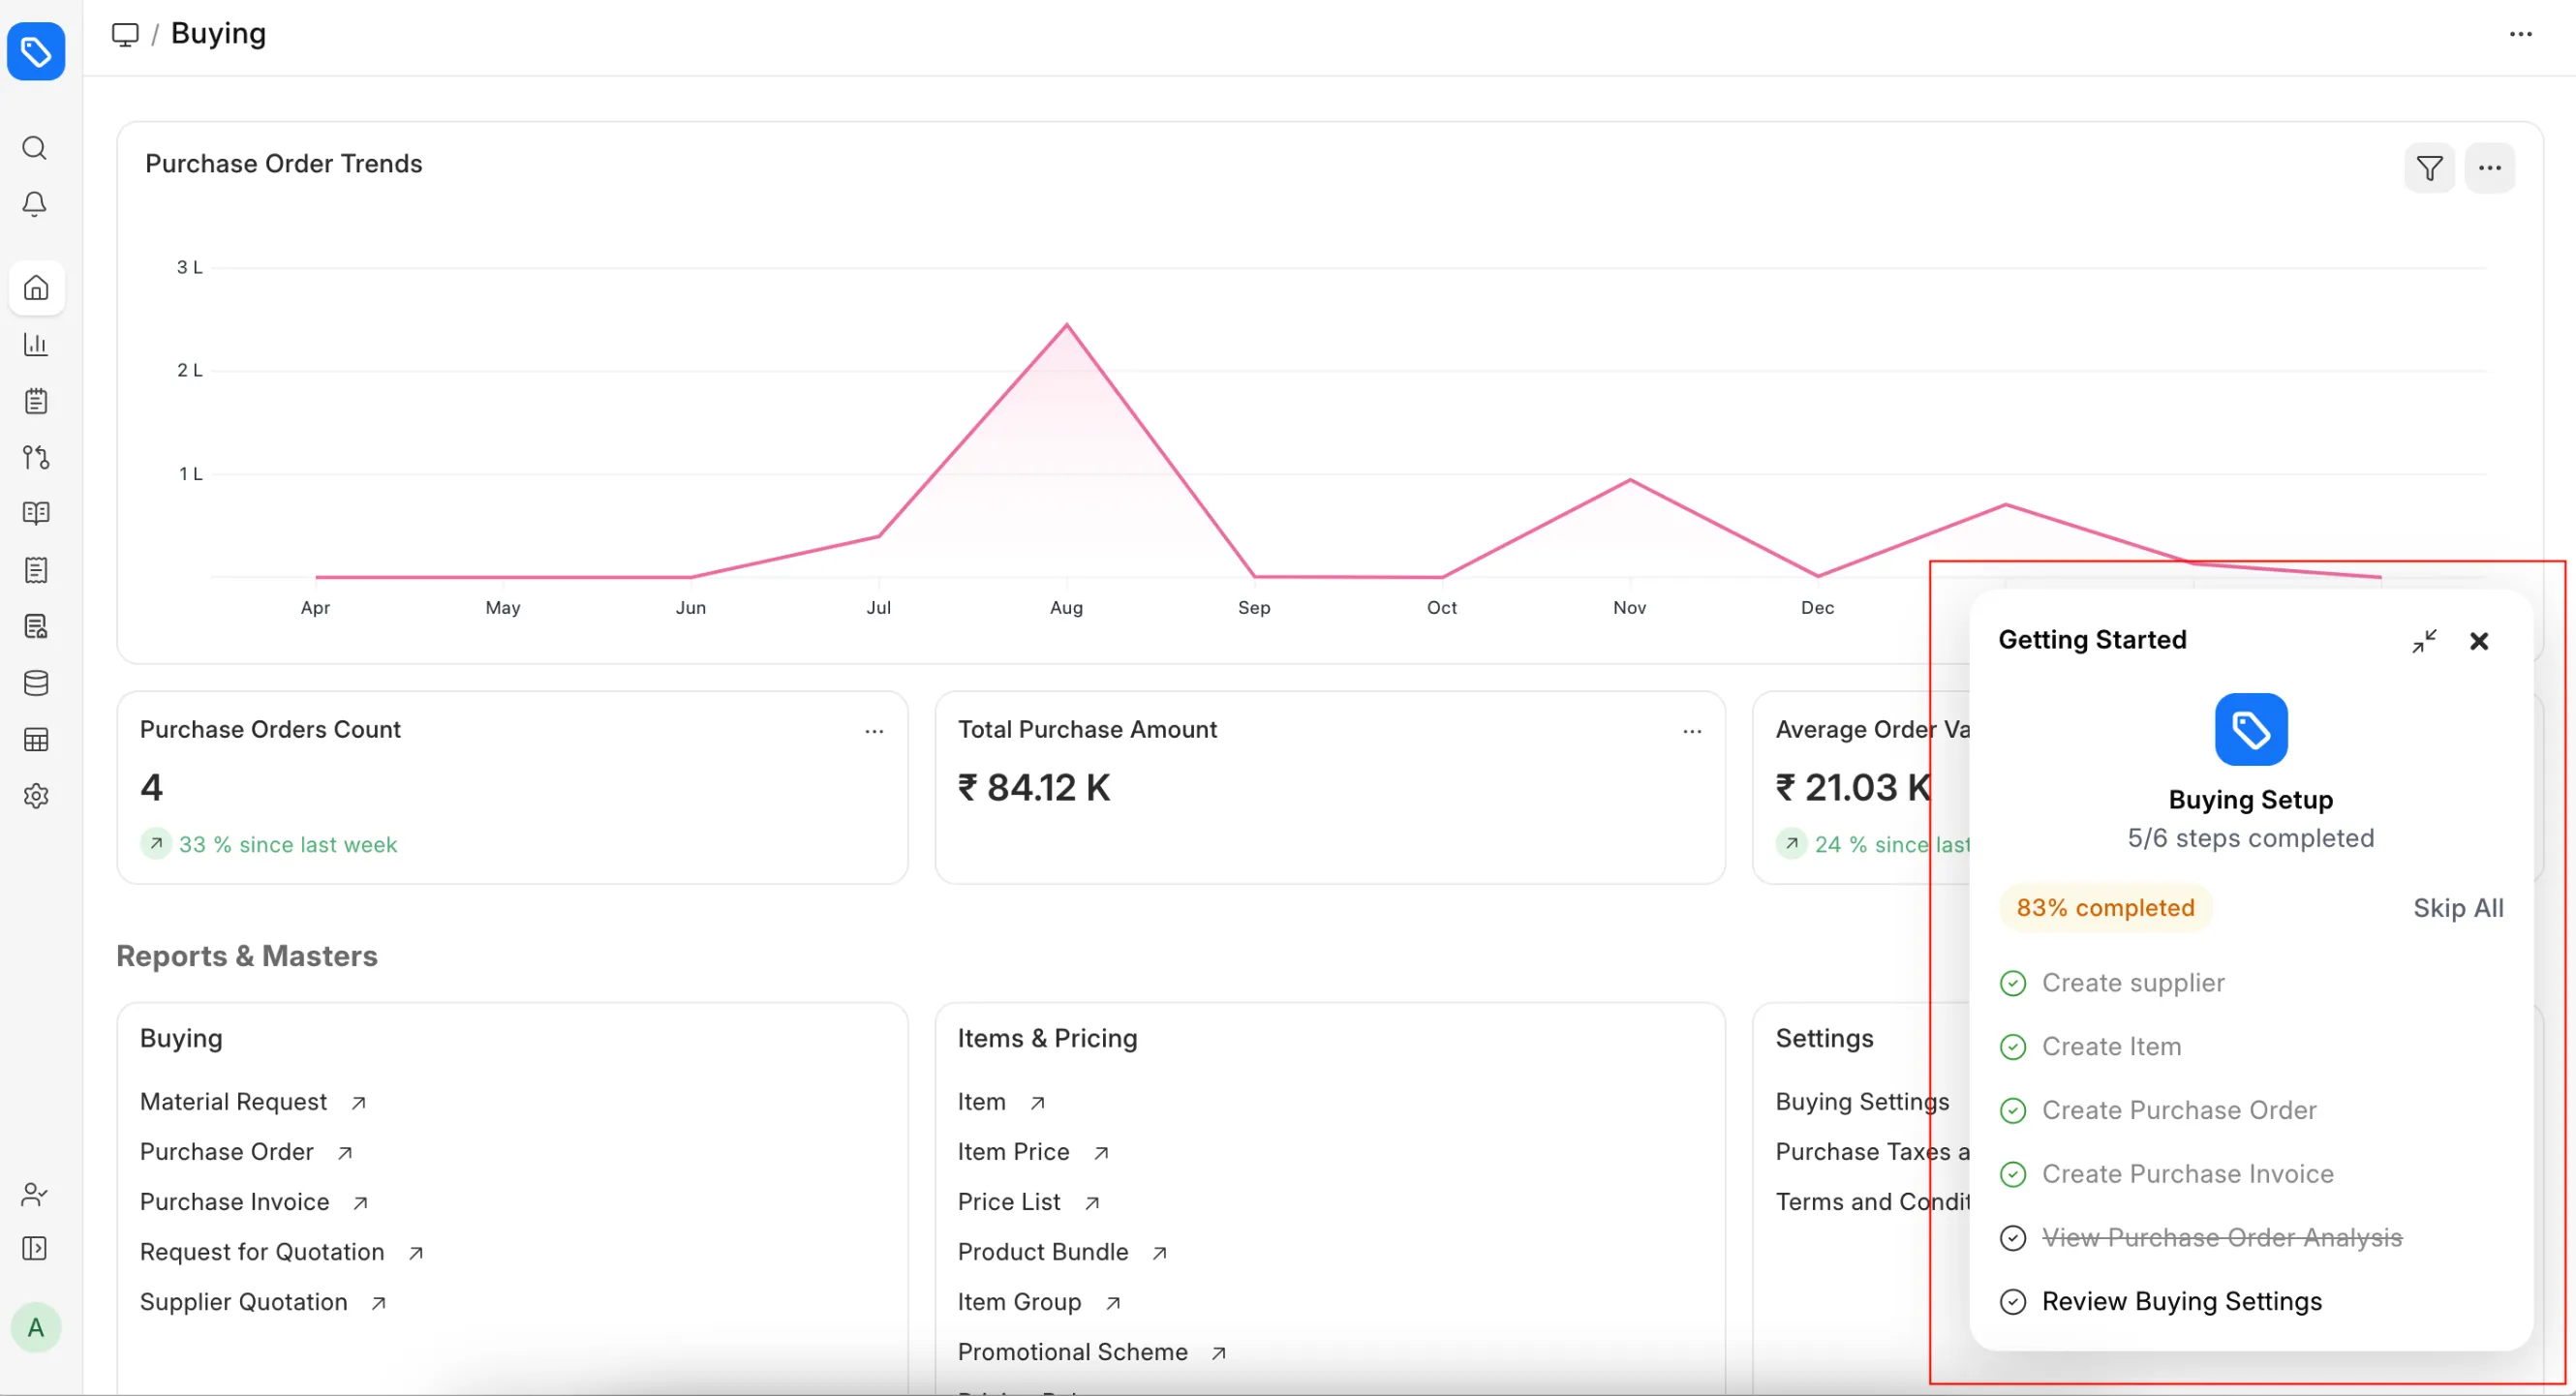
Task: Open notifications bell icon
Action: 35,204
